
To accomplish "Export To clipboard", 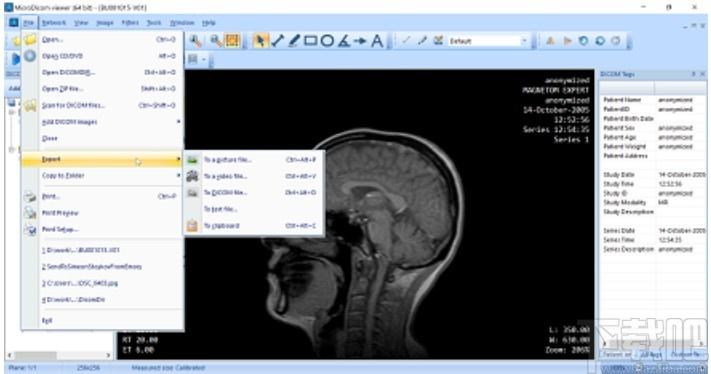I will (x=253, y=225).
